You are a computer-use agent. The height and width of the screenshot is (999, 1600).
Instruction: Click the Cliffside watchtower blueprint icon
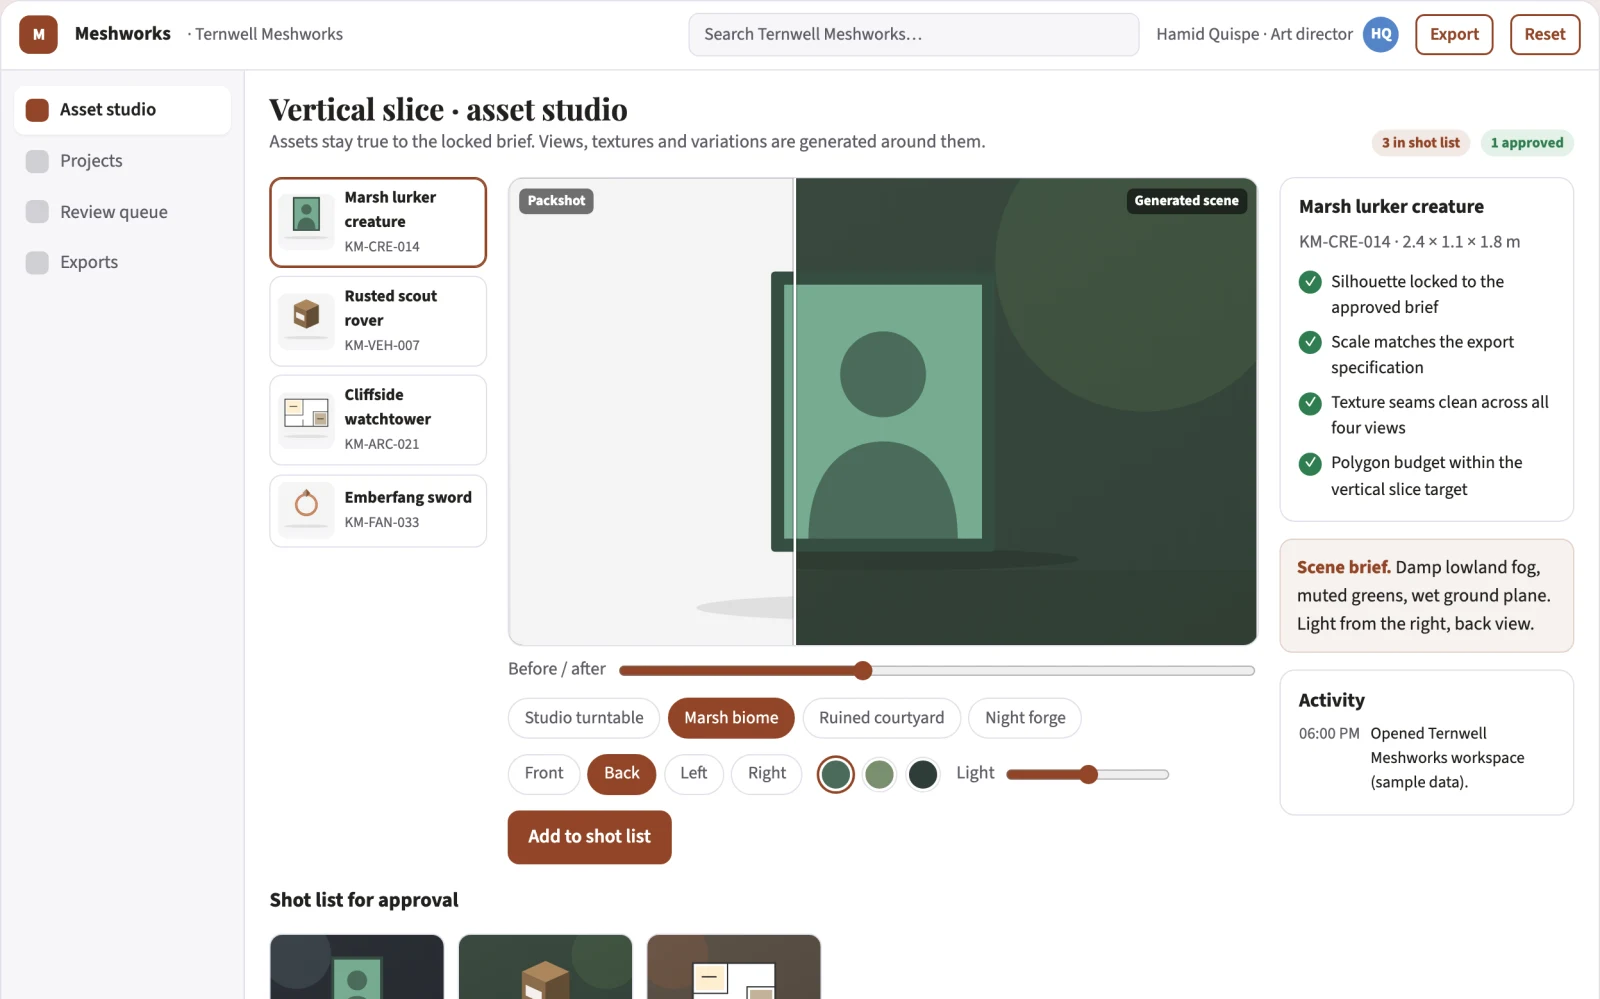coord(306,419)
